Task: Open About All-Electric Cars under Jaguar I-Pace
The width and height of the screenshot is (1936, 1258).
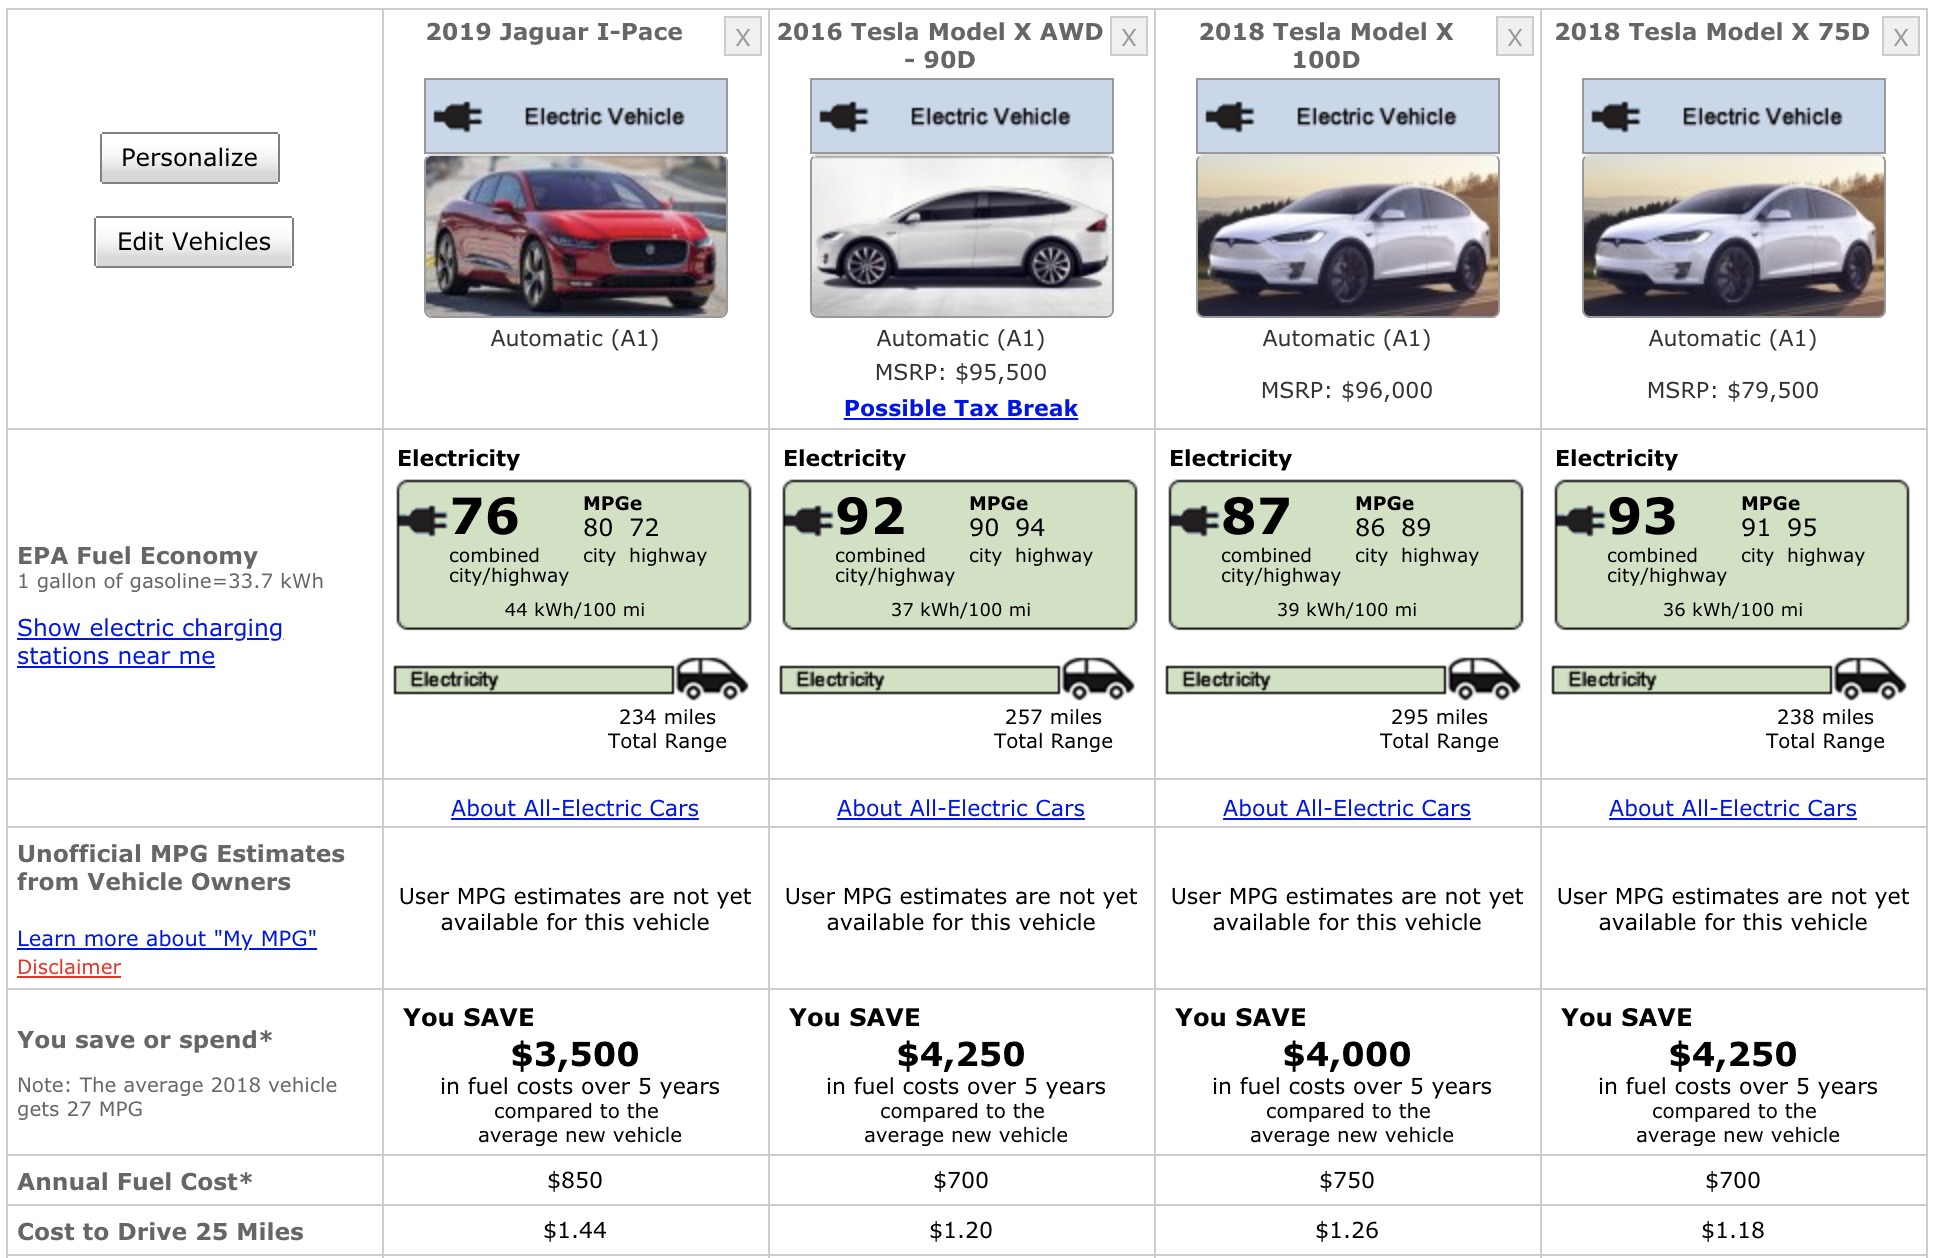Action: [x=575, y=808]
